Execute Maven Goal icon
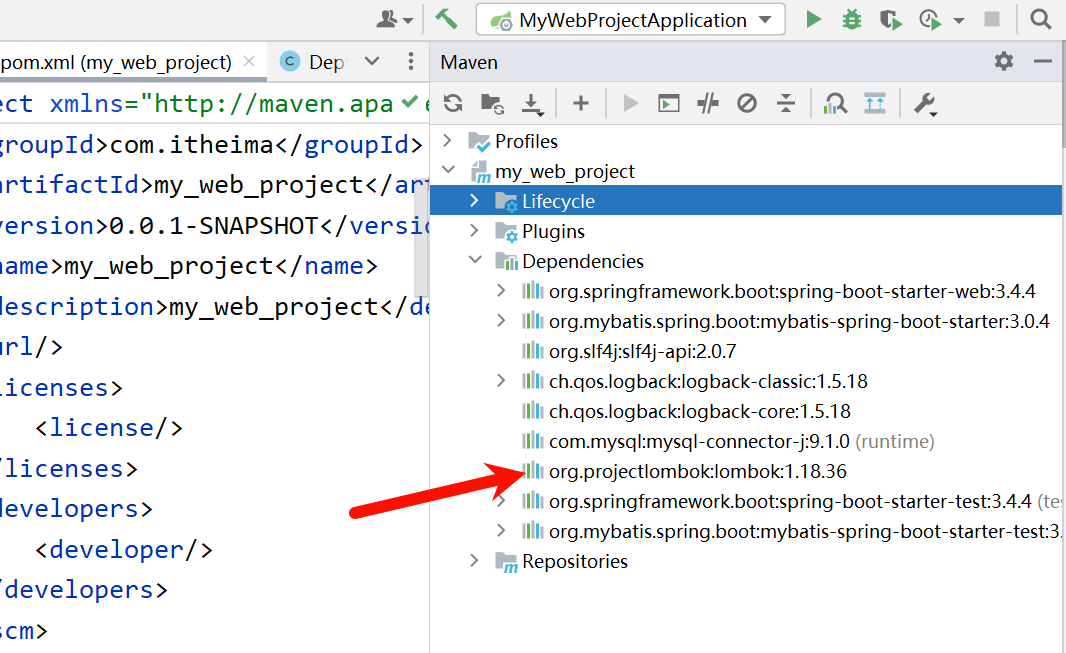The width and height of the screenshot is (1066, 653). (669, 103)
